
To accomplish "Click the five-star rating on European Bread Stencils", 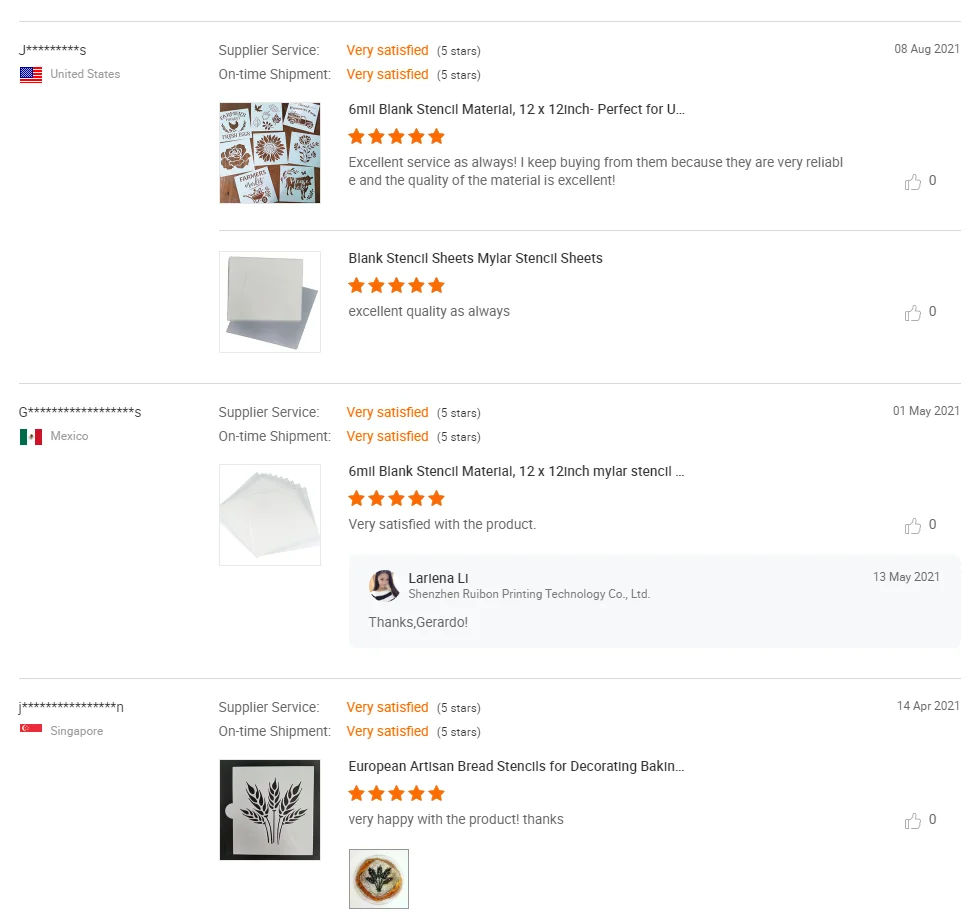I will tap(396, 794).
